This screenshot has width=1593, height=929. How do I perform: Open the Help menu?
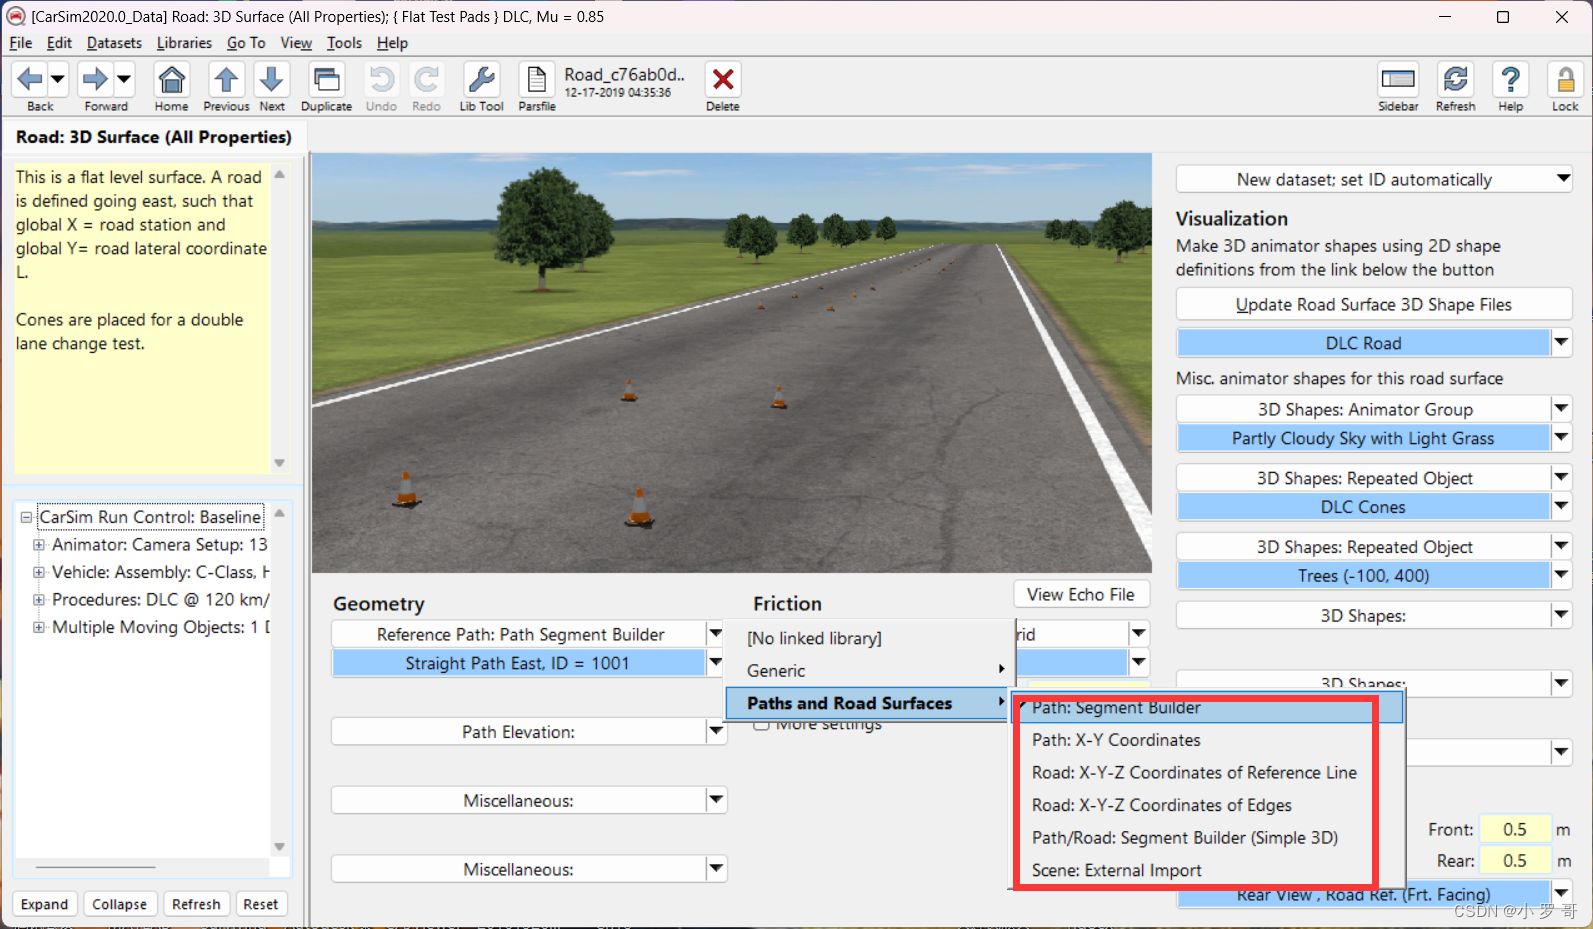[392, 43]
